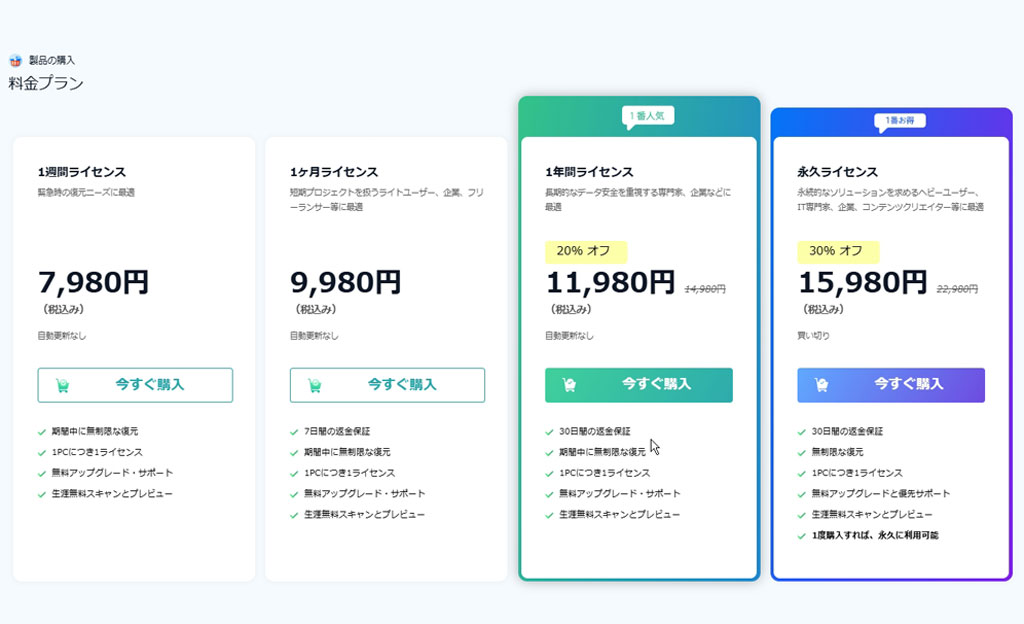Image resolution: width=1024 pixels, height=624 pixels.
Task: Click the yellow 30% オフ discount tag
Action: pyautogui.click(x=838, y=251)
